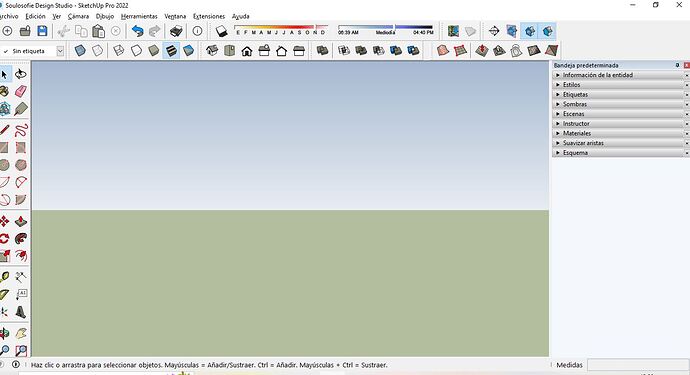Apply Shaded With Textures face style
This screenshot has width=690, height=375.
pos(171,51)
